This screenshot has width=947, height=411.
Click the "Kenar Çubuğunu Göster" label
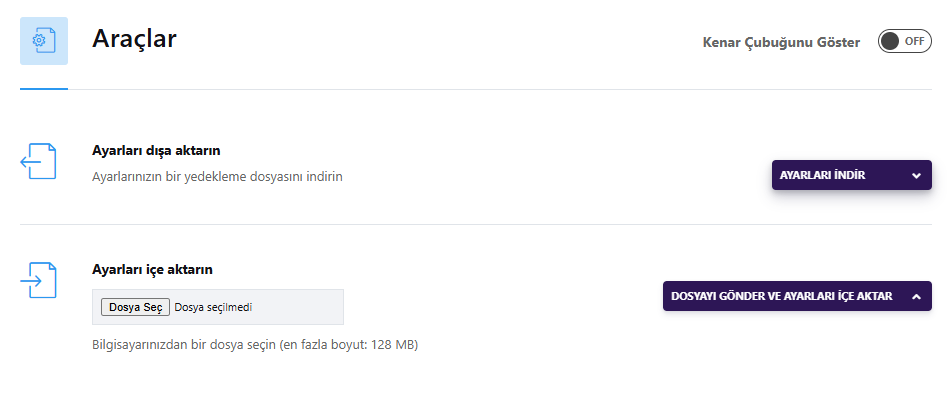pos(781,42)
